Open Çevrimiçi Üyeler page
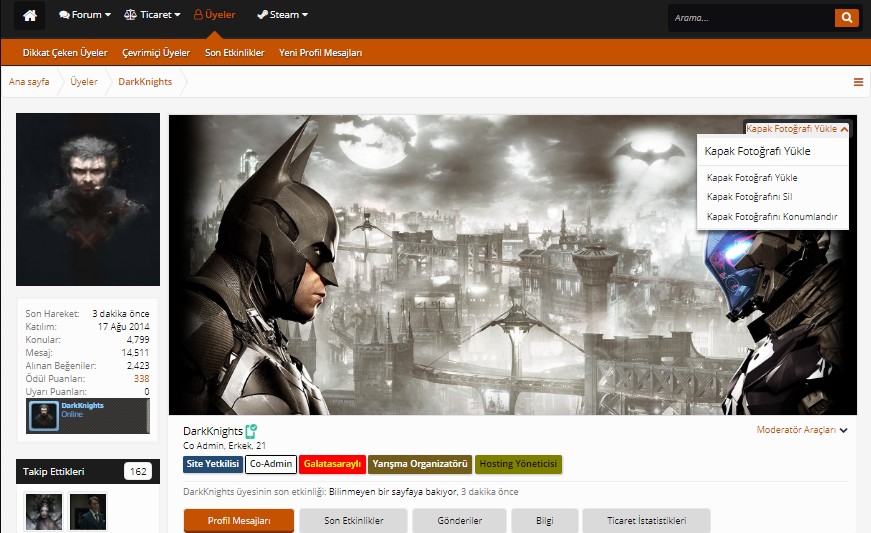The height and width of the screenshot is (533, 871). tap(156, 53)
